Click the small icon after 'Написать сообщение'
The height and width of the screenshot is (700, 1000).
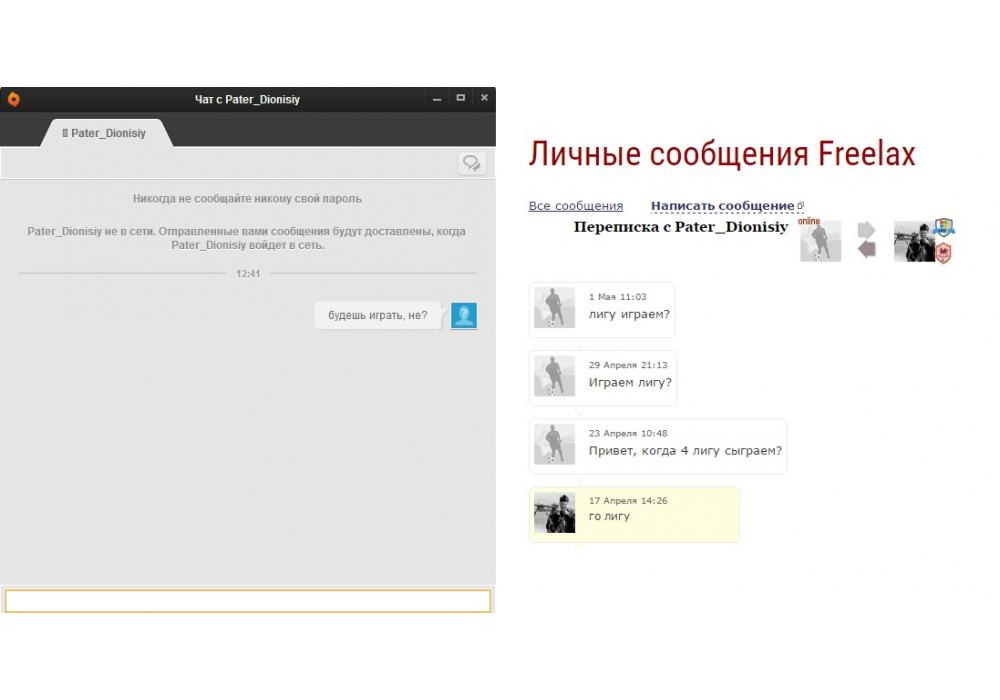click(800, 206)
